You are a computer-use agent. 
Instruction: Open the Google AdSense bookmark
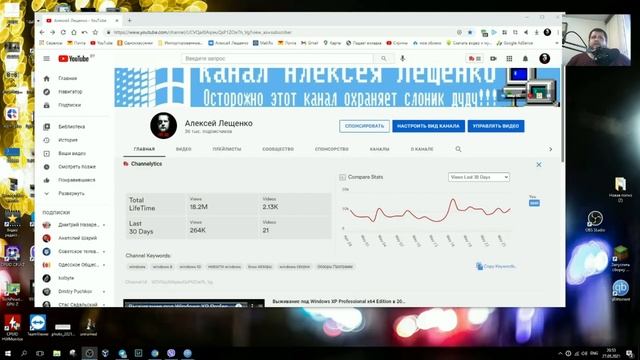pos(515,43)
